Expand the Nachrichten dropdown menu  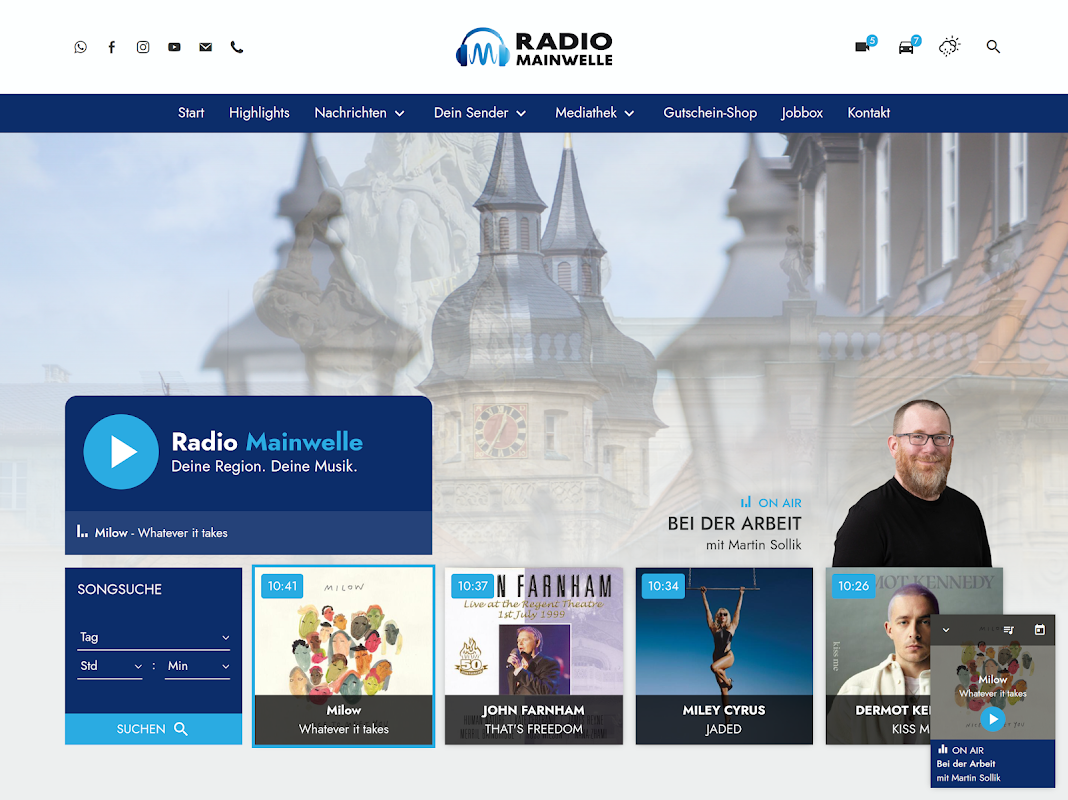(x=360, y=113)
